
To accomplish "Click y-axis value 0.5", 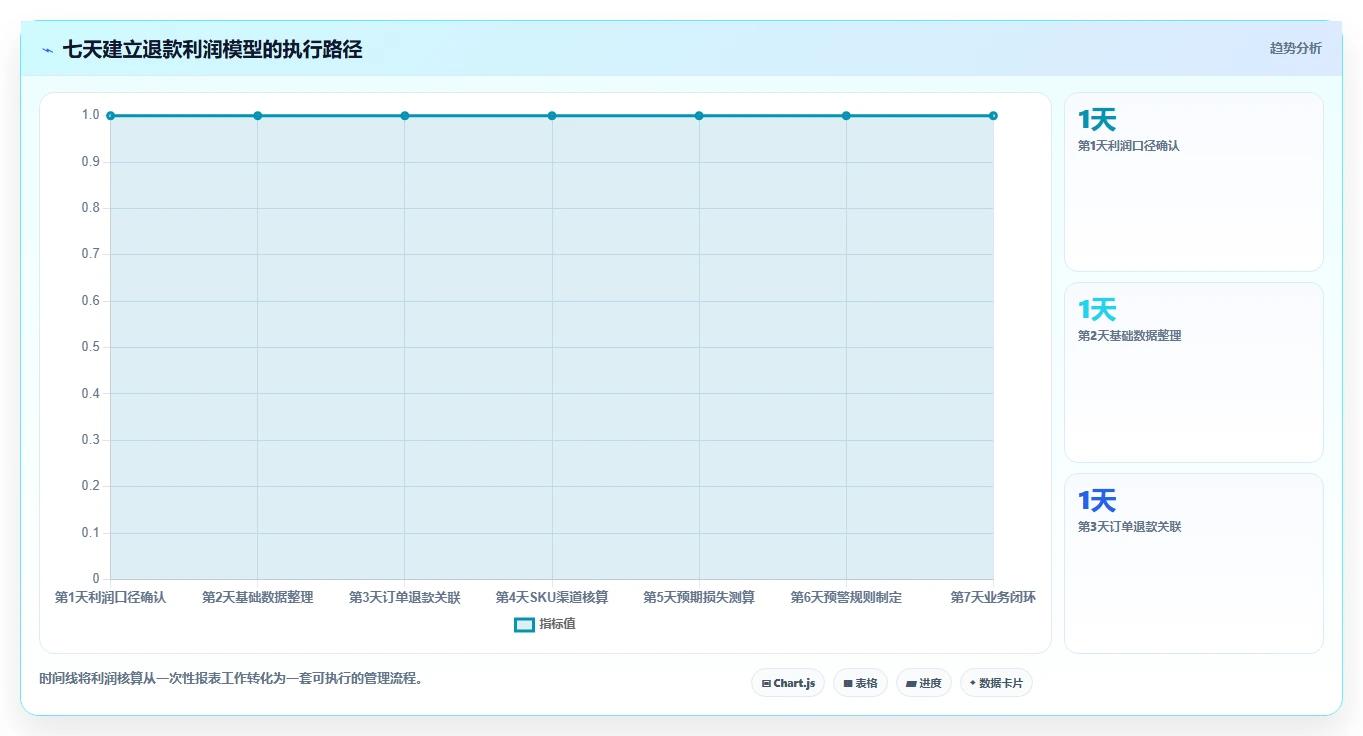I will pyautogui.click(x=91, y=347).
